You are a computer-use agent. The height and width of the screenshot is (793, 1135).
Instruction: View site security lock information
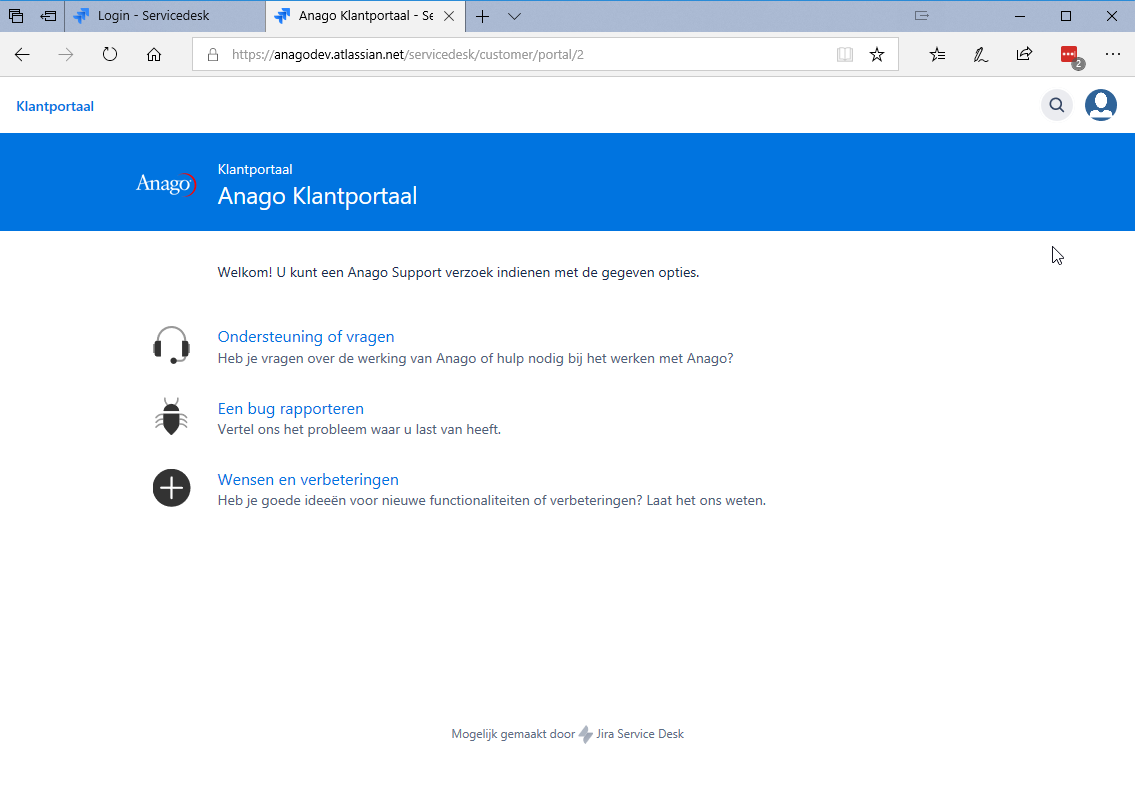coord(213,54)
